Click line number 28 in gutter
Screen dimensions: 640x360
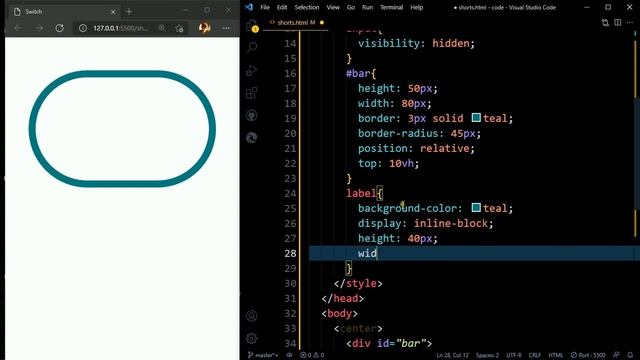(x=290, y=253)
